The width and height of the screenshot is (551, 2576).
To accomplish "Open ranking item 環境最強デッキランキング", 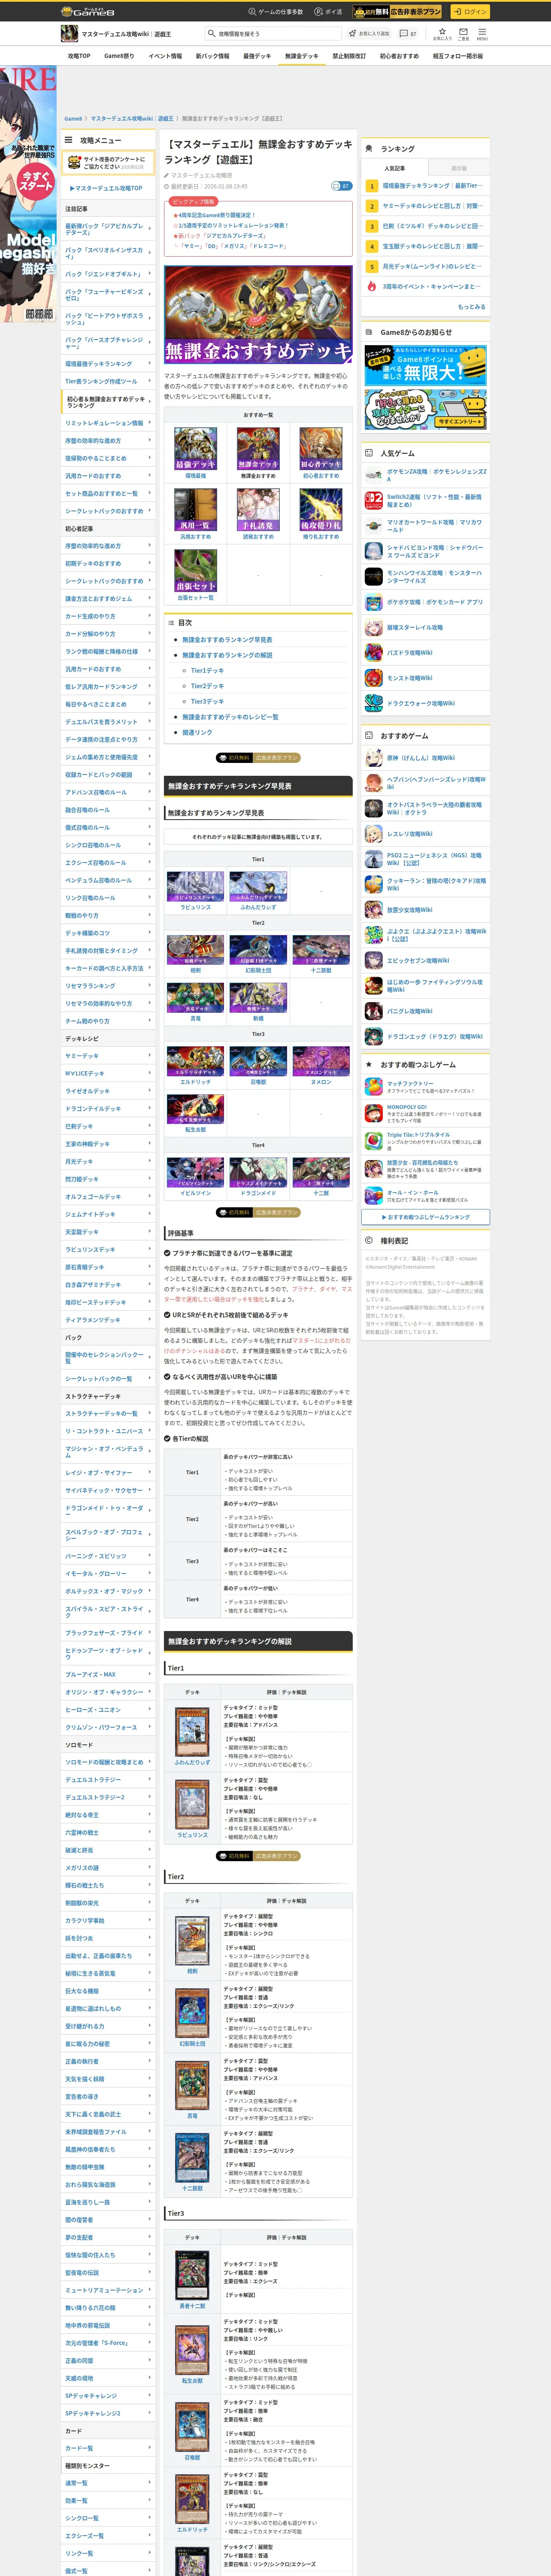I will [426, 185].
